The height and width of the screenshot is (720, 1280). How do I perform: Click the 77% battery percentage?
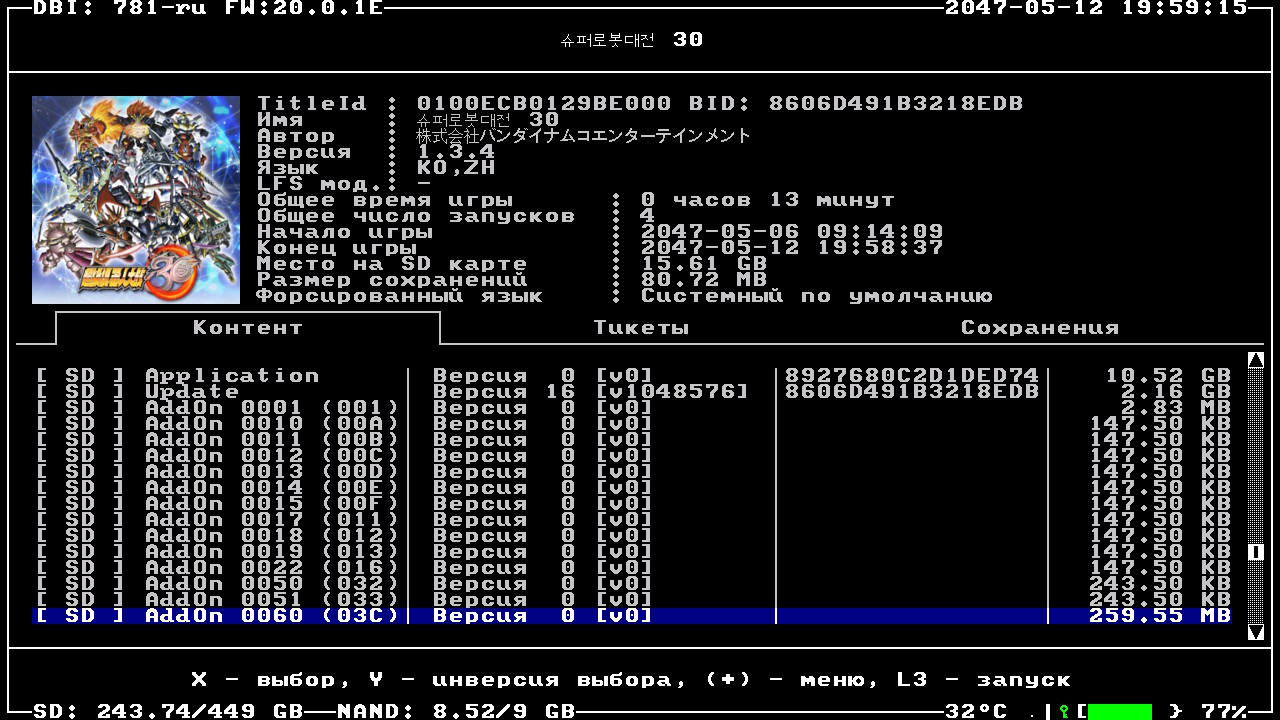(x=1224, y=711)
